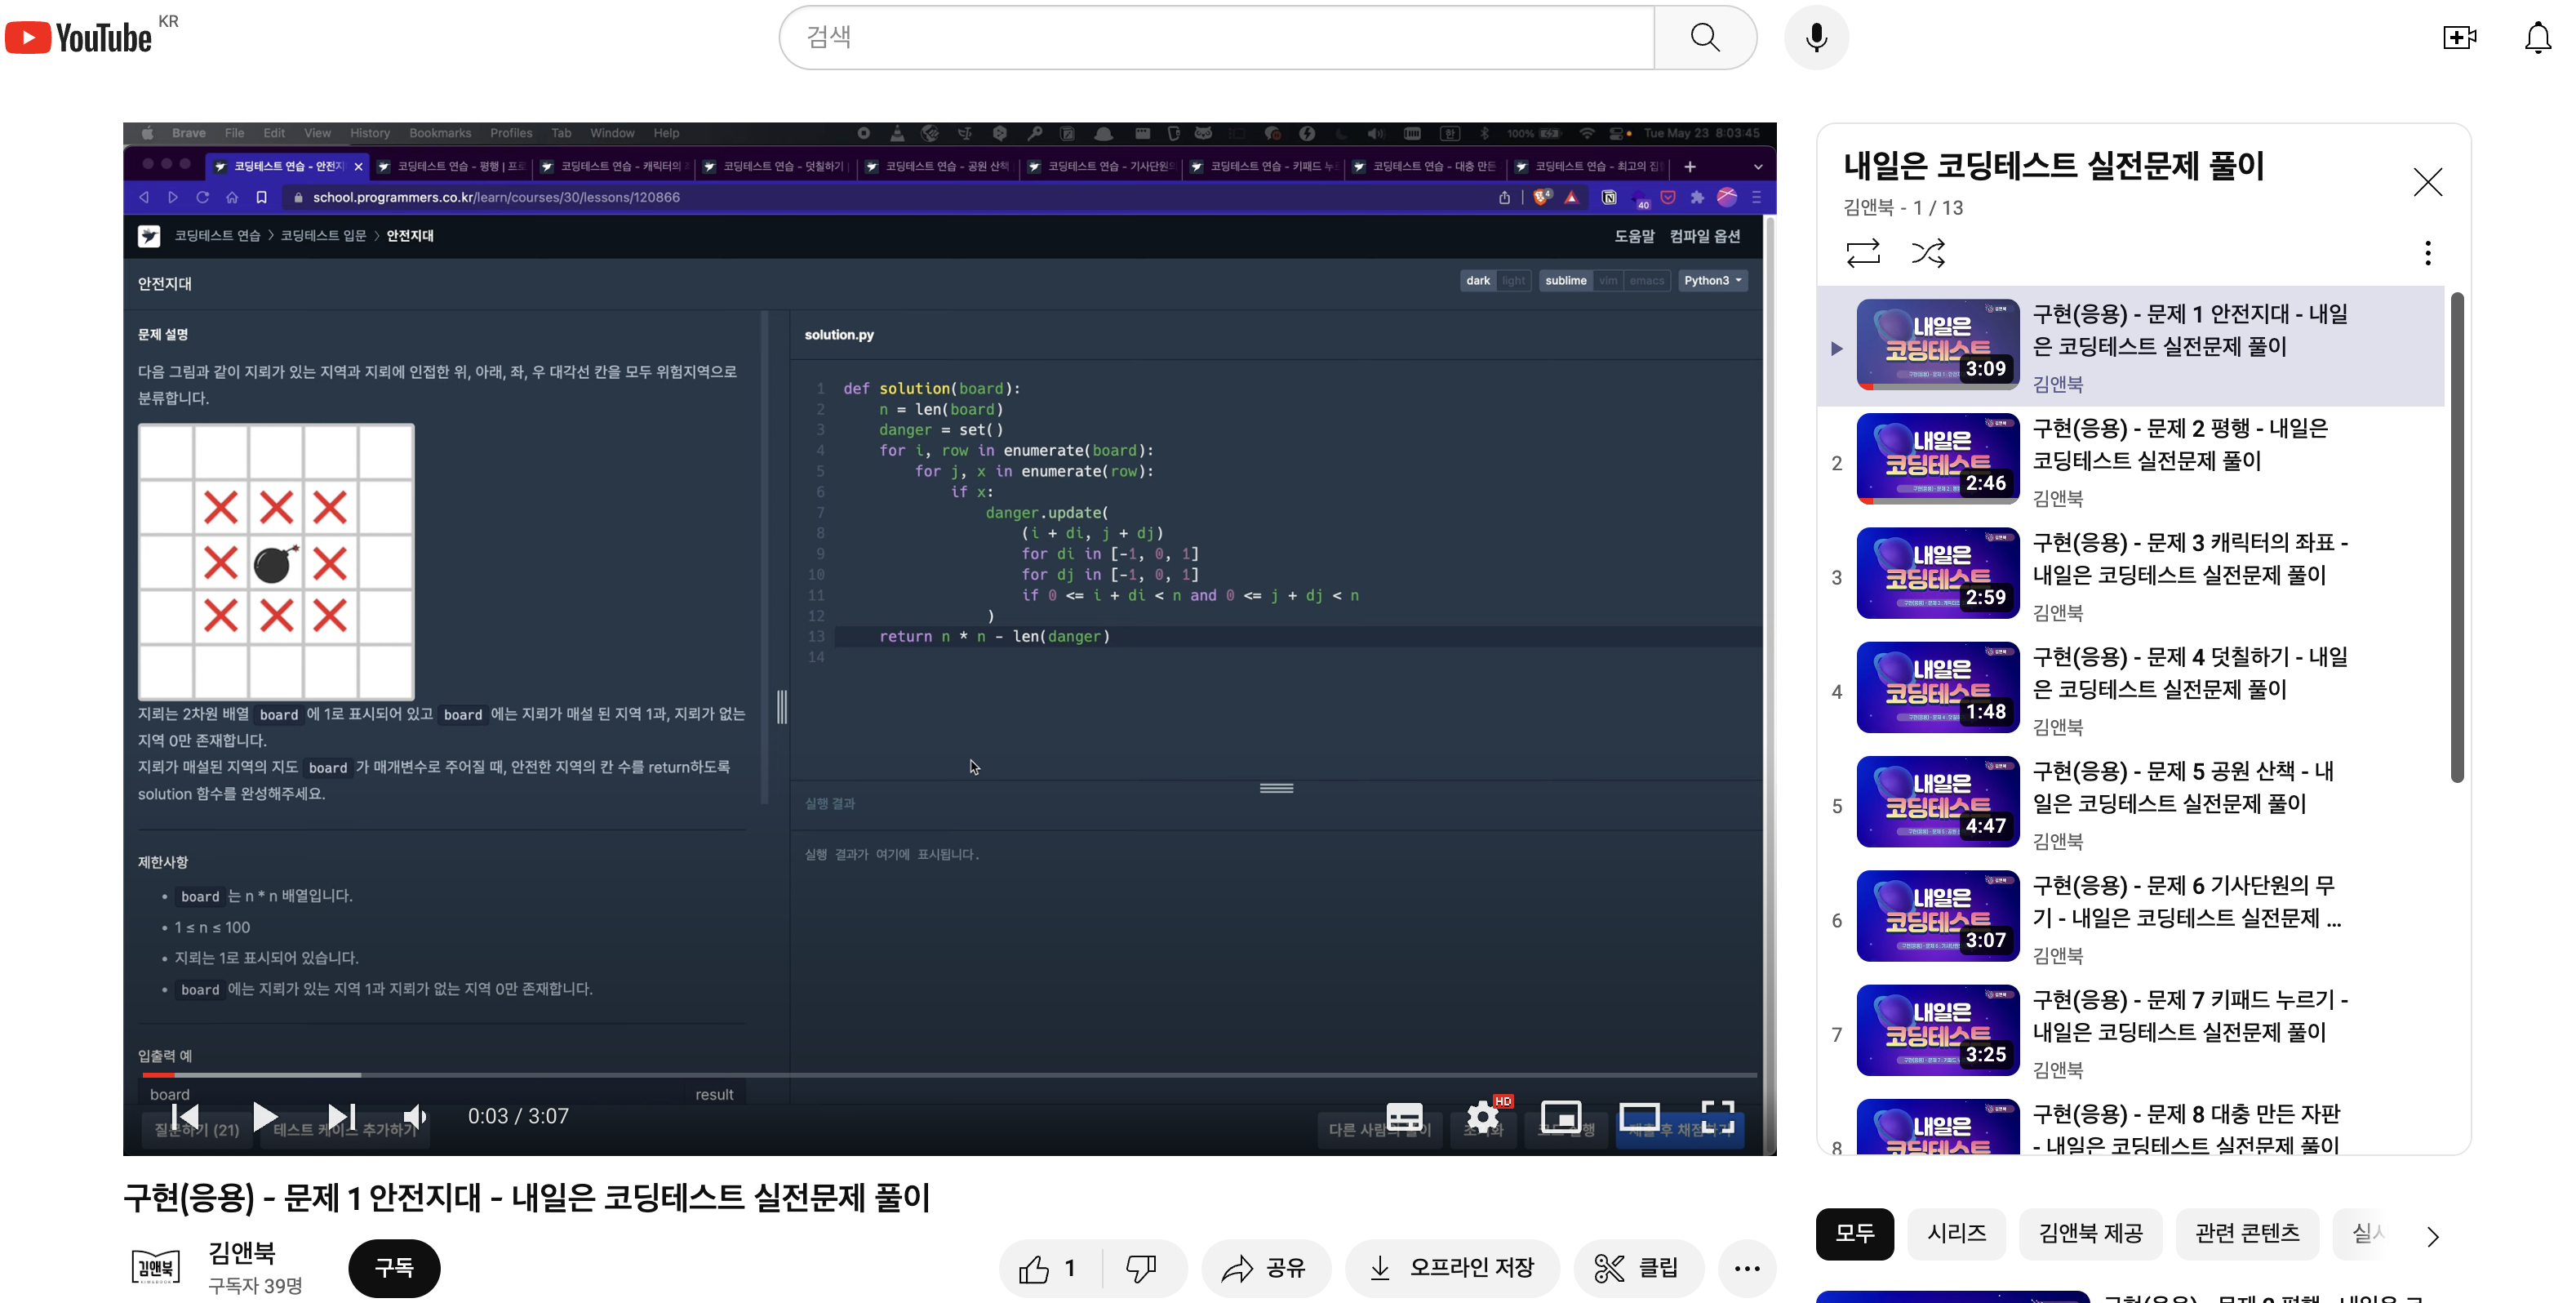Click the search magnifier button

pos(1705,38)
